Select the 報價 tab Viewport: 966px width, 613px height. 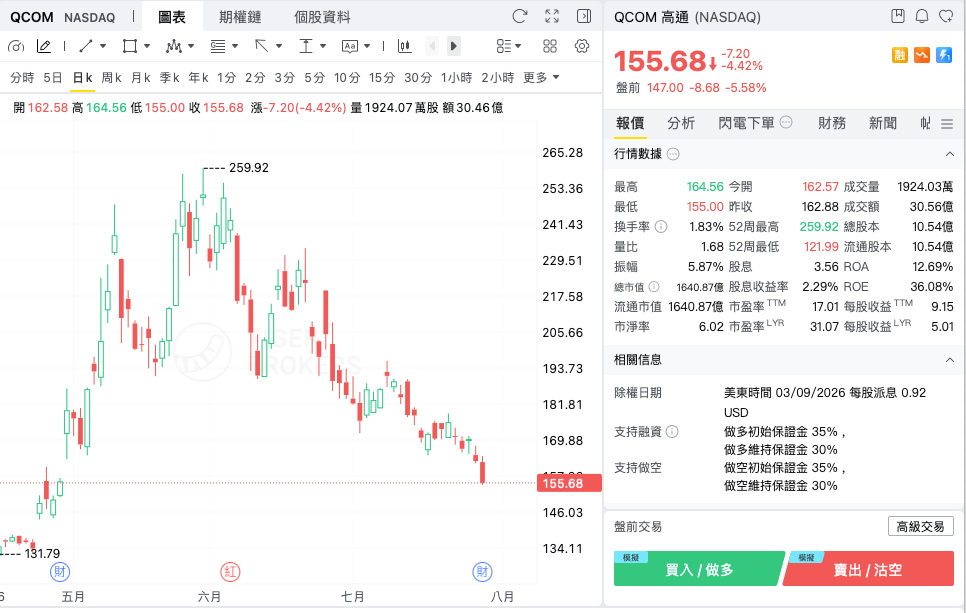coord(630,123)
